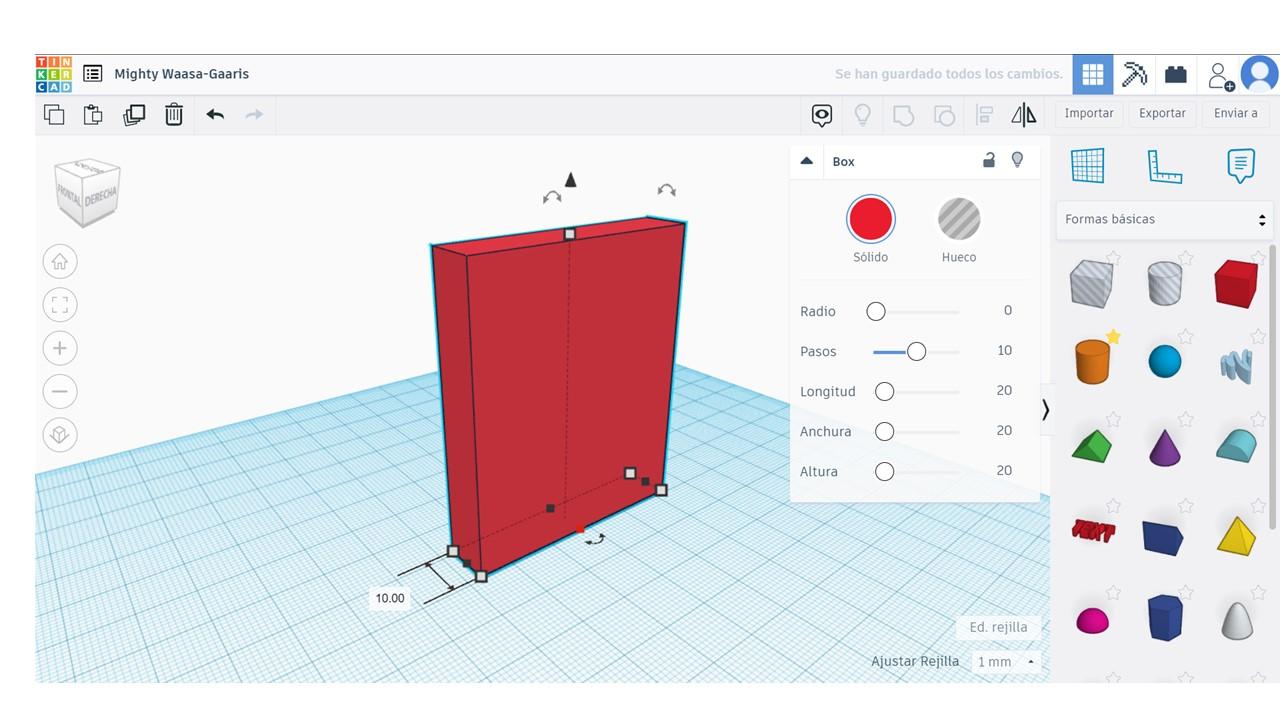Viewport: 1280px width, 720px height.
Task: Click the view cube orientation widget
Action: pos(88,191)
